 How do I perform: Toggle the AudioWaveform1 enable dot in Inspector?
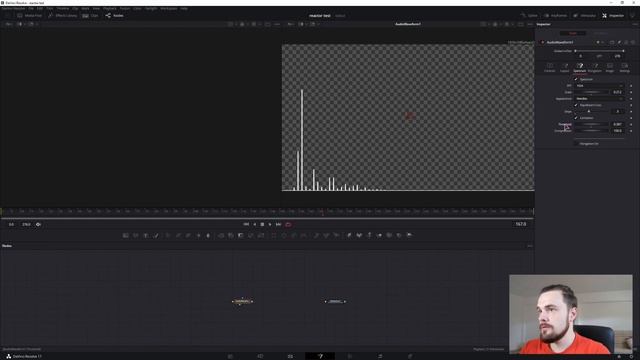point(542,42)
